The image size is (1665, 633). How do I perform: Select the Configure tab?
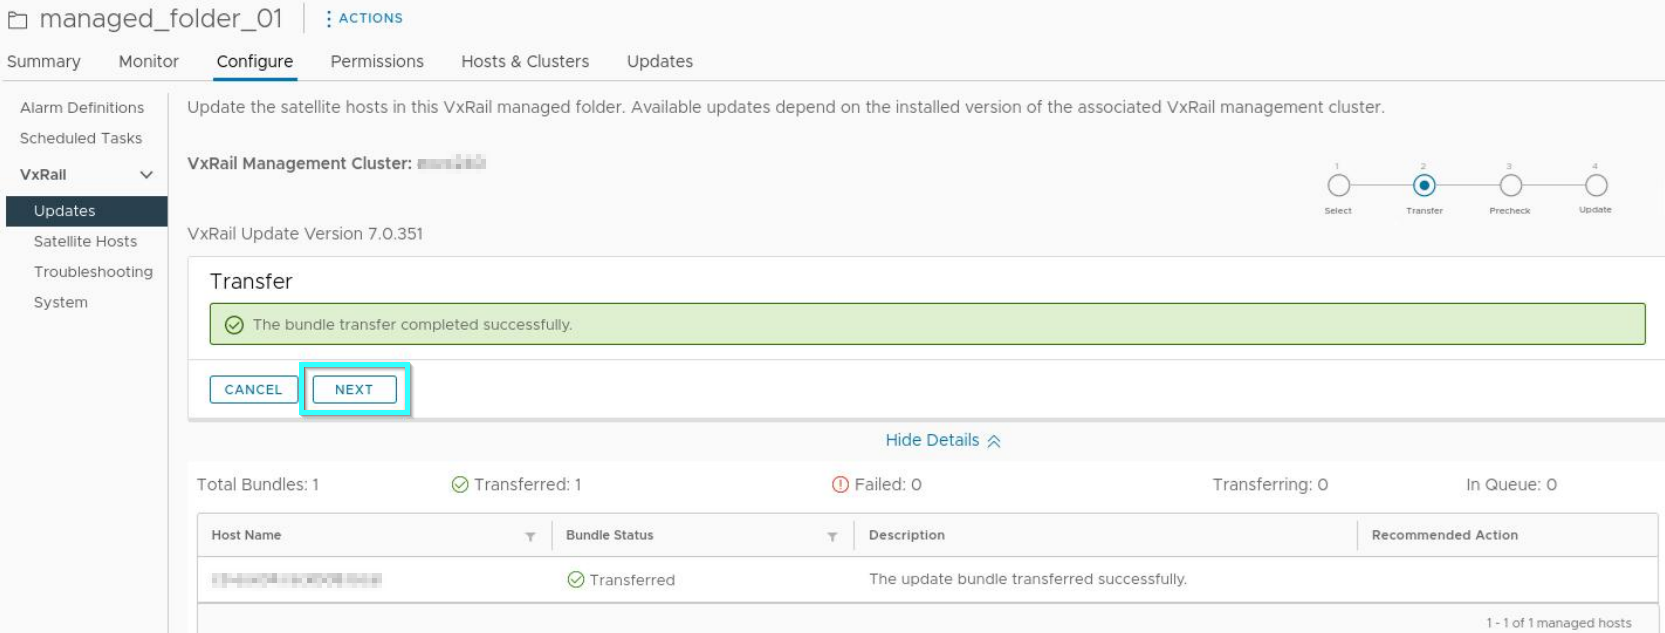pyautogui.click(x=255, y=61)
